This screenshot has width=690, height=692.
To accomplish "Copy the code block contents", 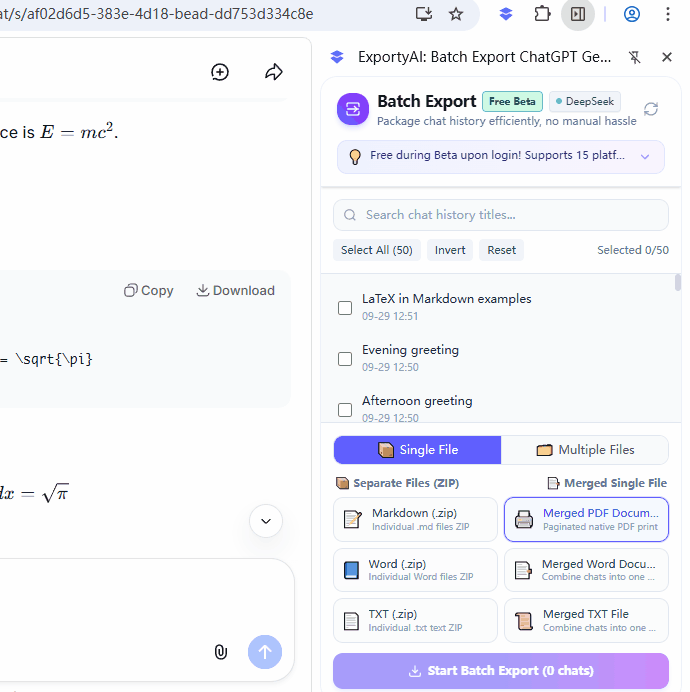I will pyautogui.click(x=149, y=290).
